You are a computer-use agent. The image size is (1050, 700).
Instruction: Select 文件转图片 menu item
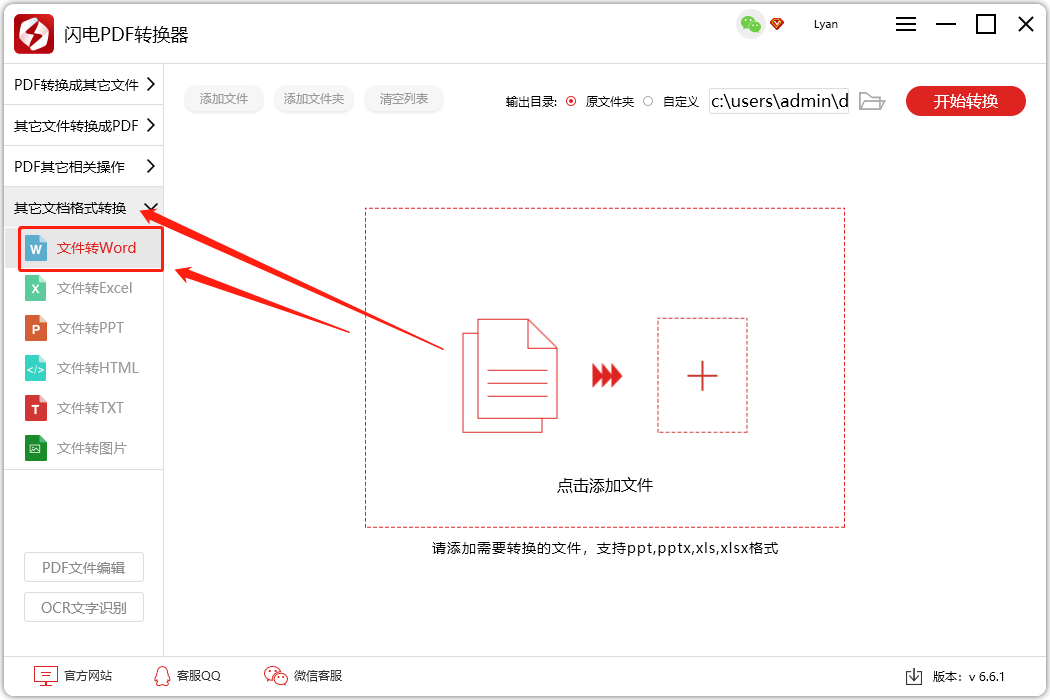pos(84,448)
